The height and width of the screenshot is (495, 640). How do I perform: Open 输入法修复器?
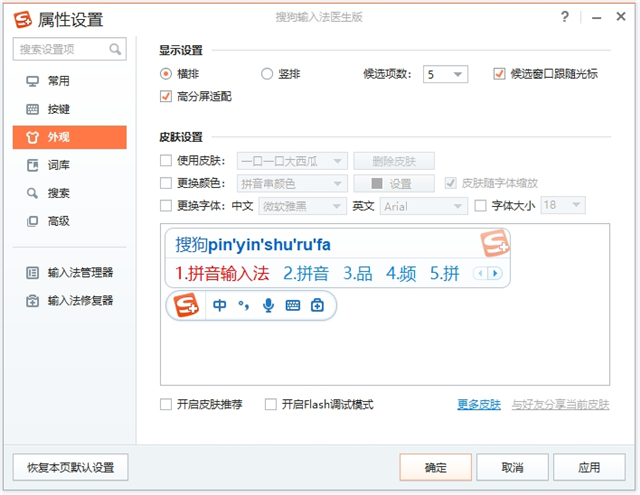click(69, 301)
